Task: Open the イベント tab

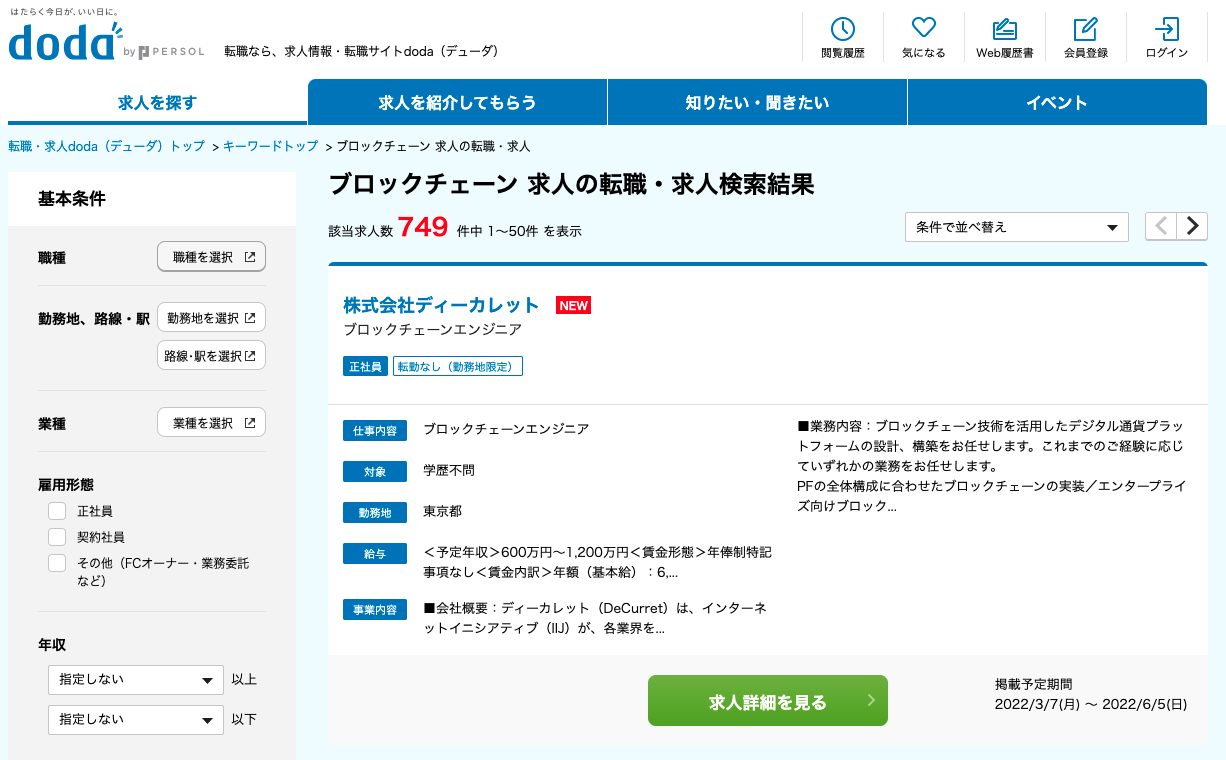Action: [1057, 102]
